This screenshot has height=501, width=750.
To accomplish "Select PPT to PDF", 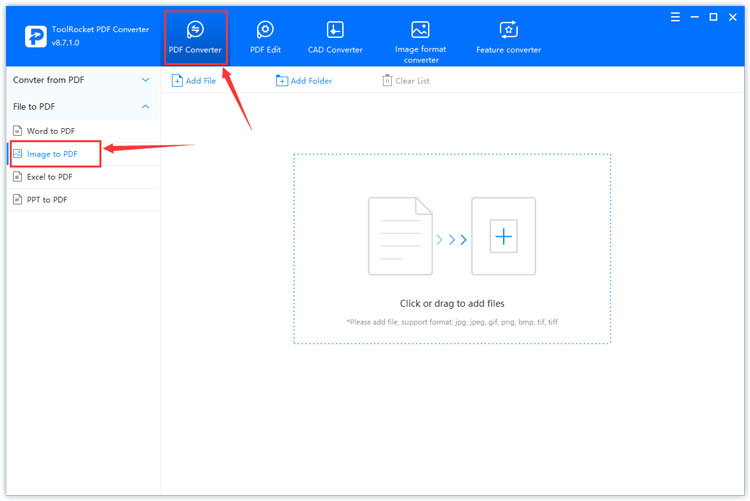I will 84,200.
